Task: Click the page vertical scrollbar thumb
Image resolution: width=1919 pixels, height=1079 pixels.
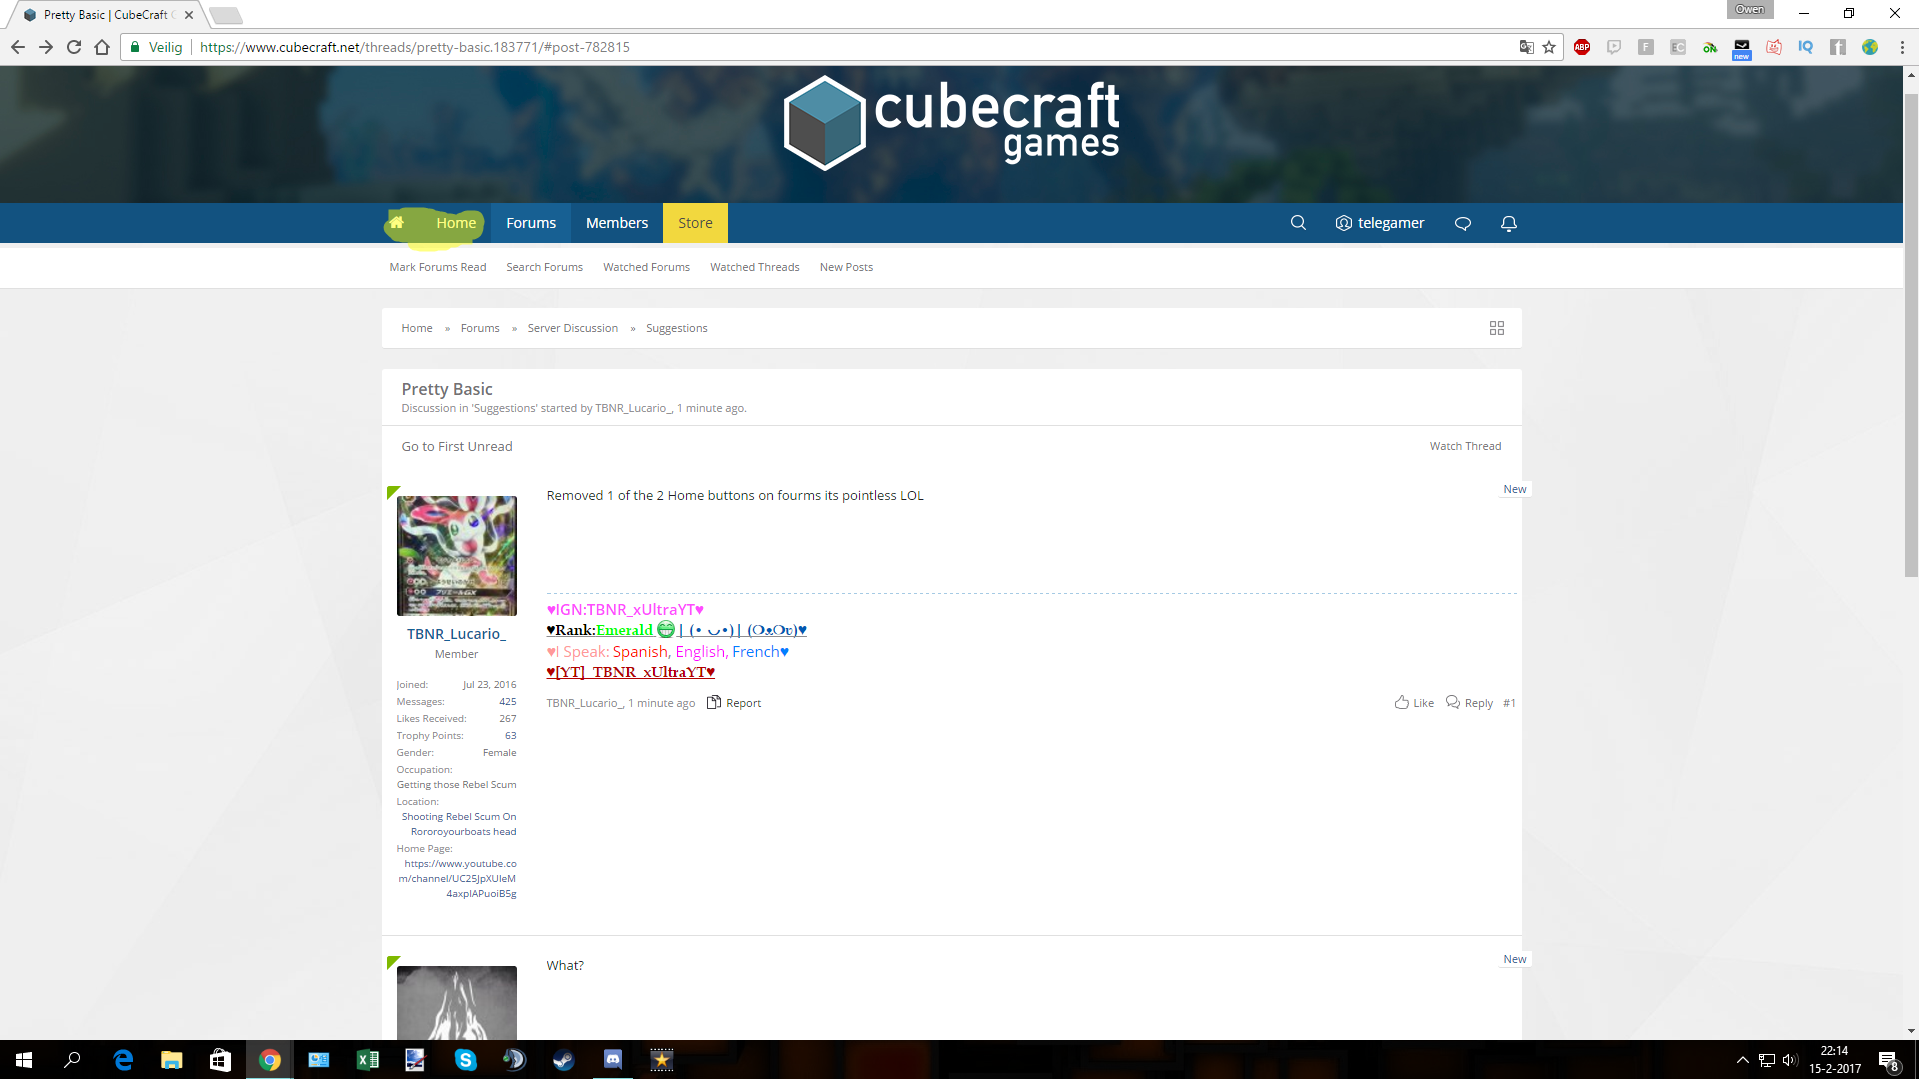Action: pos(1911,335)
